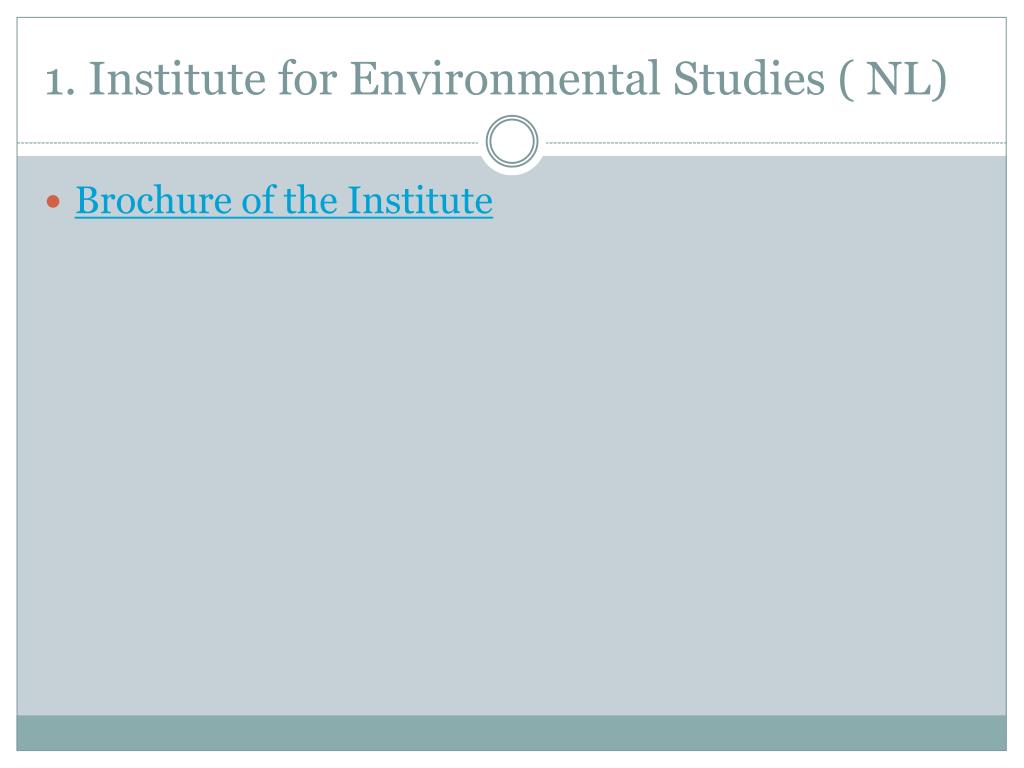Click the slide title text
Image resolution: width=1024 pixels, height=768 pixels.
[496, 79]
